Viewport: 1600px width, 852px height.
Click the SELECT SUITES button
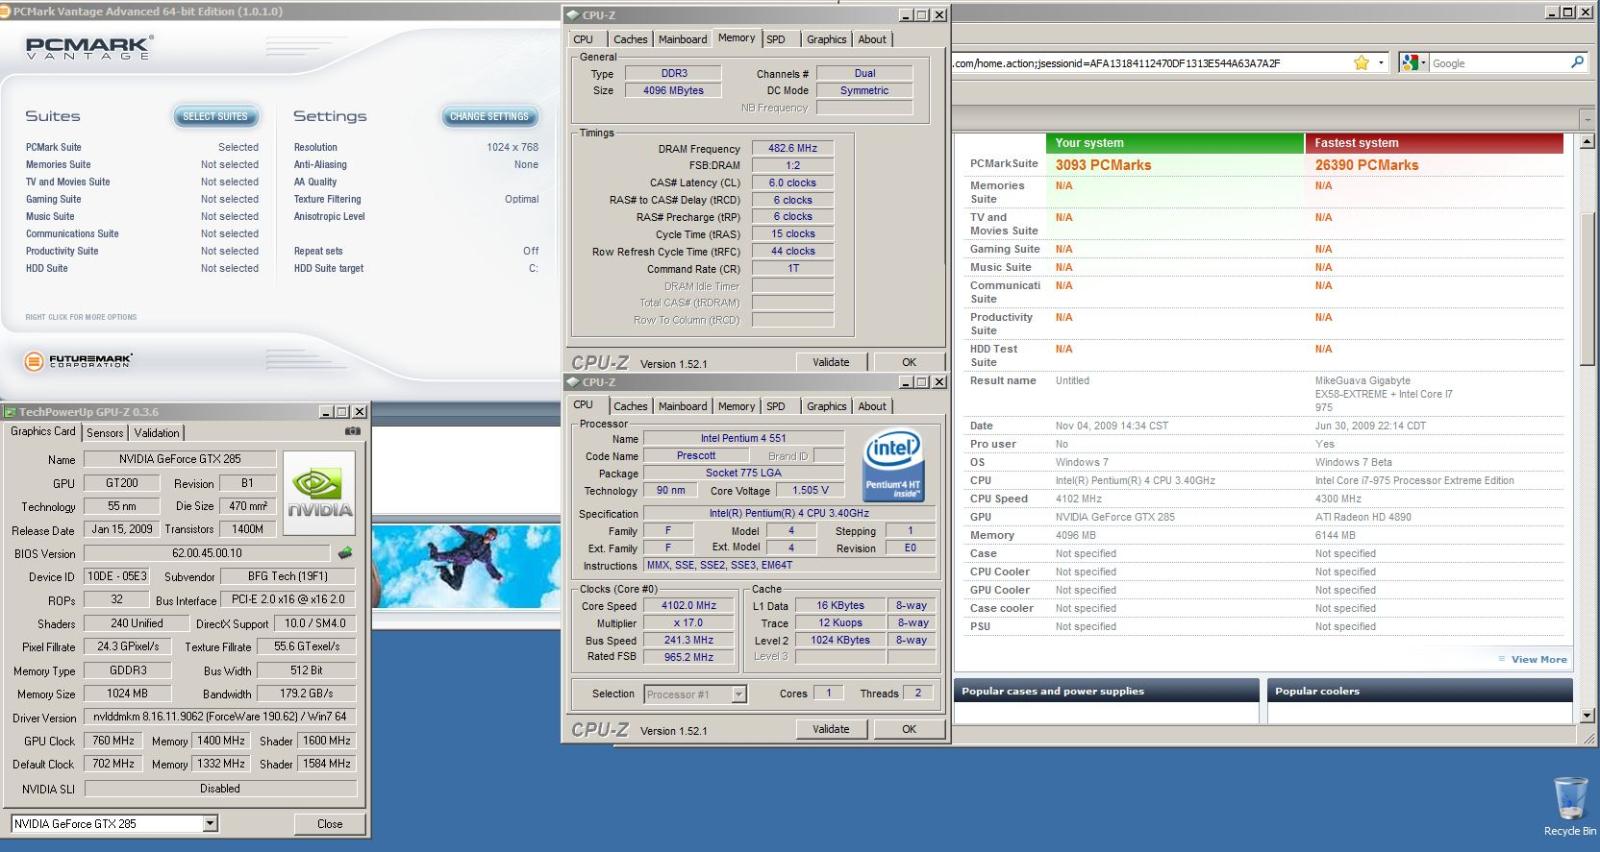[x=215, y=116]
